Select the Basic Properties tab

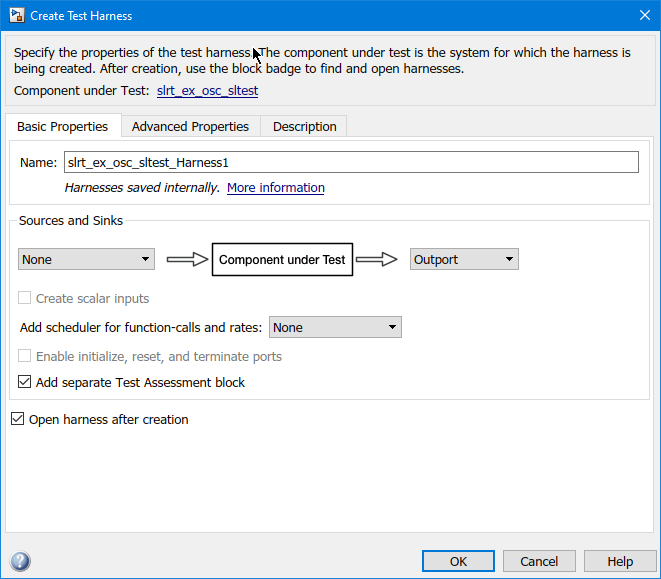pyautogui.click(x=63, y=126)
